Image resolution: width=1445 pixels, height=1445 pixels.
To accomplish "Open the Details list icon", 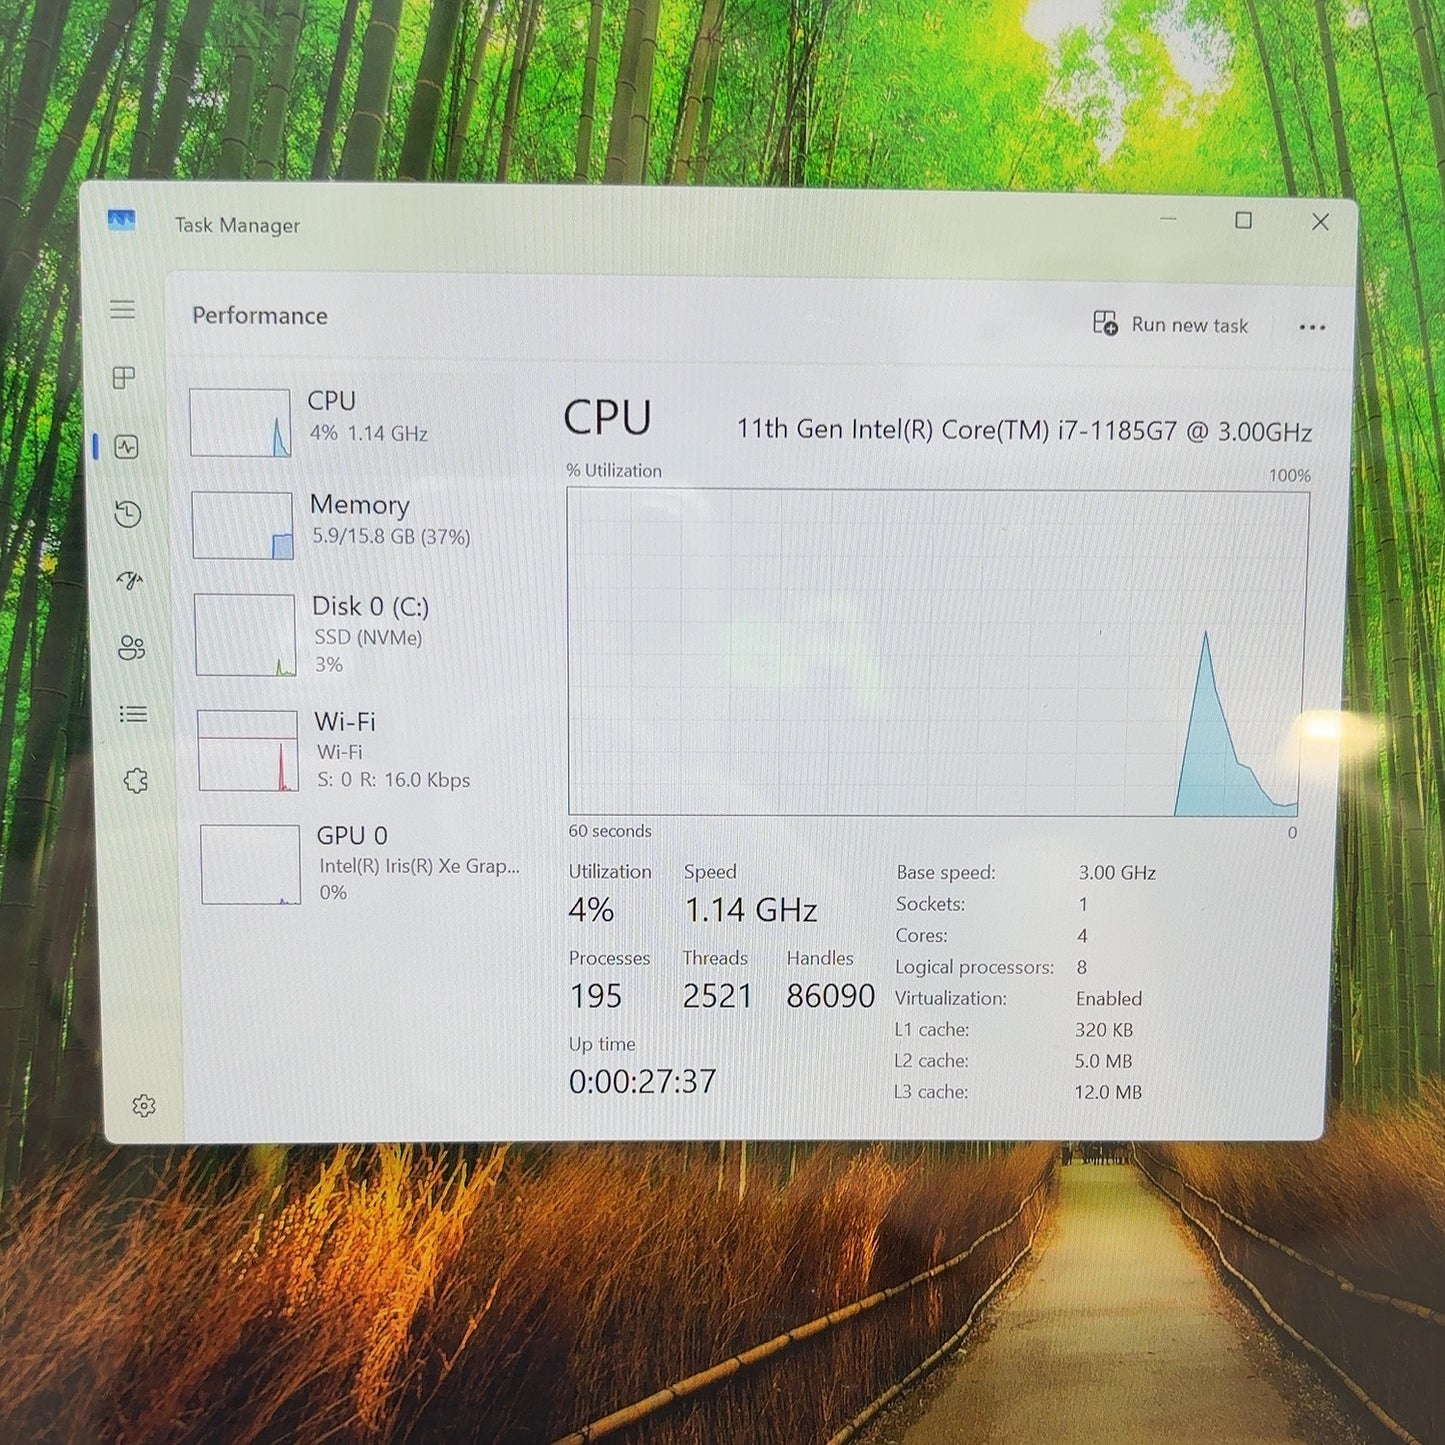I will [133, 714].
